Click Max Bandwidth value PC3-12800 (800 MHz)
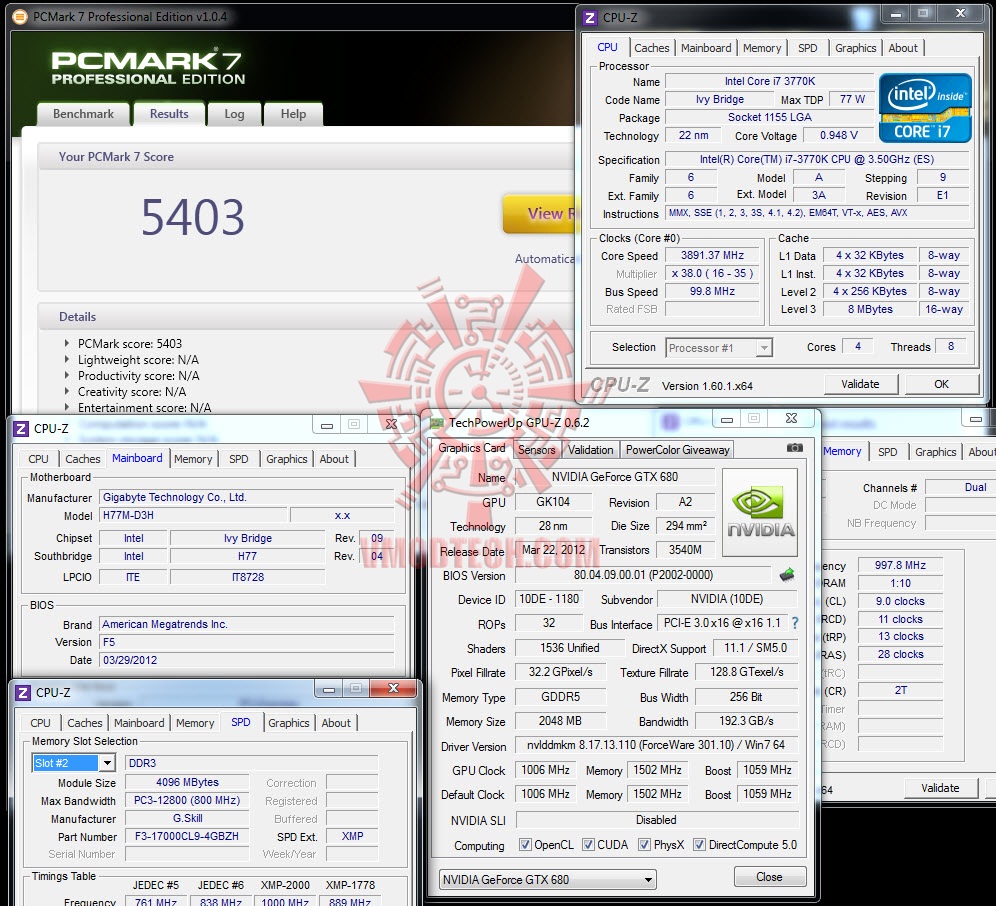The width and height of the screenshot is (996, 906). 187,801
